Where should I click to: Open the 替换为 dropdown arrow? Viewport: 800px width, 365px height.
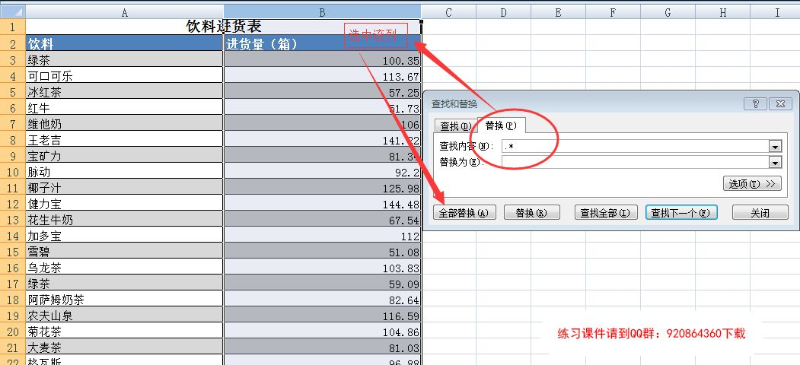775,163
